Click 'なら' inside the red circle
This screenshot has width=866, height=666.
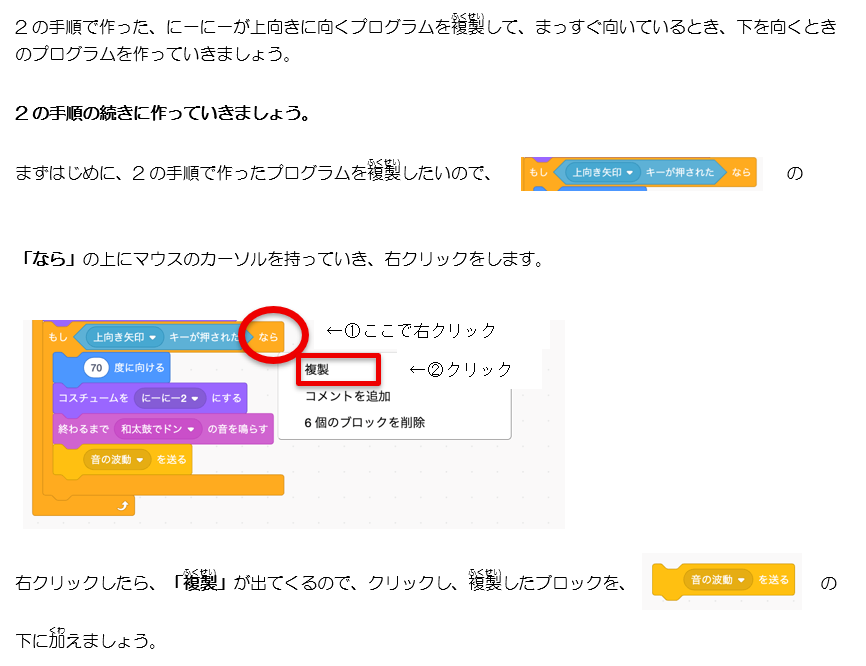[x=268, y=337]
